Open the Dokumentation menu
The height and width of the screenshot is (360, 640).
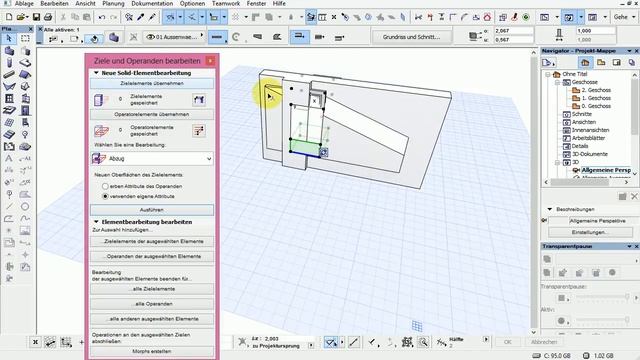[152, 3]
